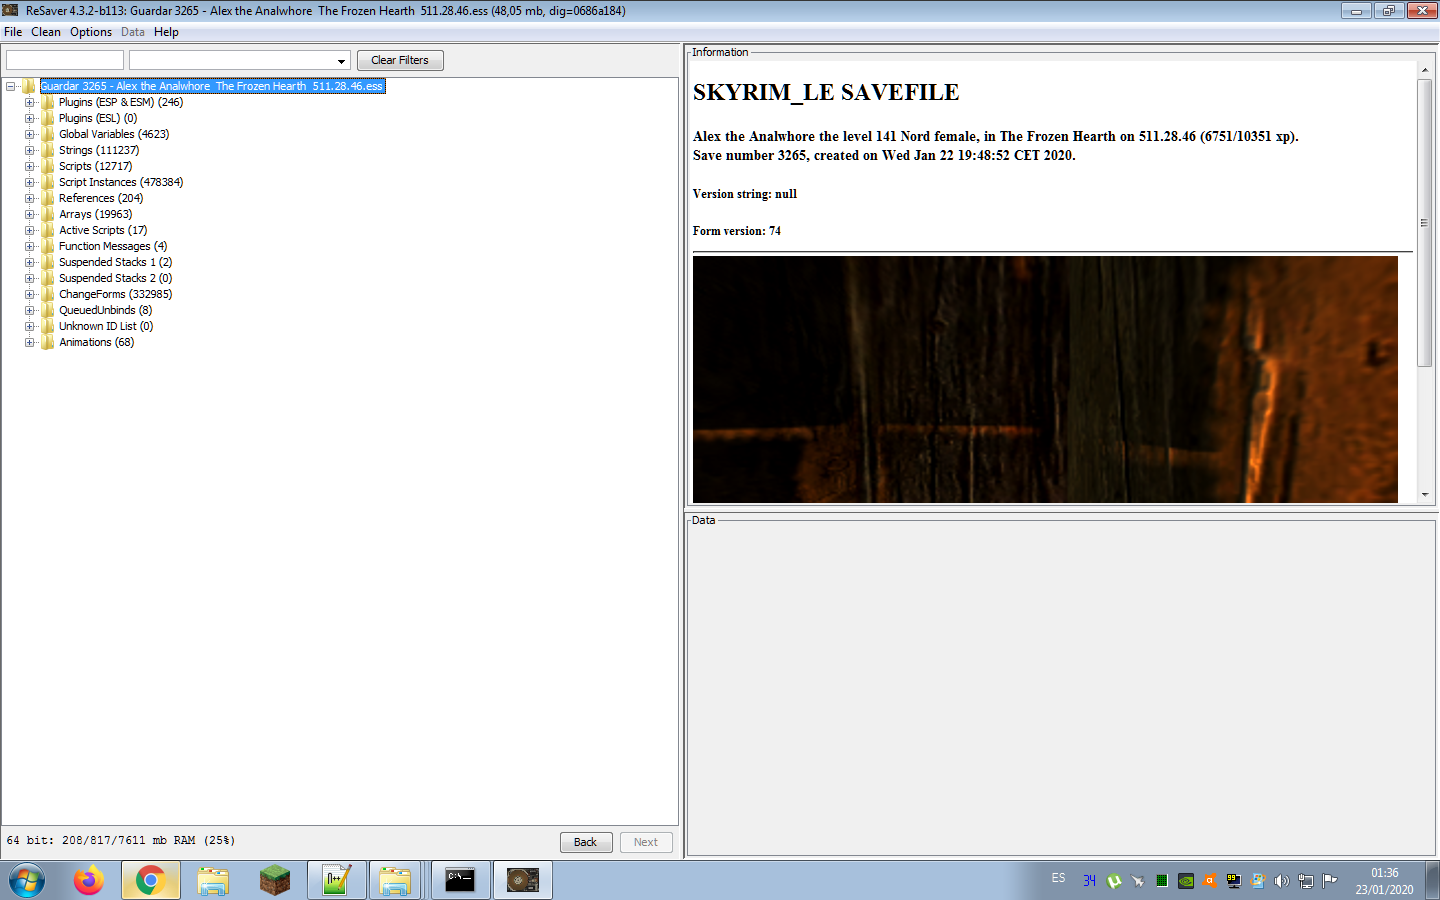Select the Arrays (19963) tree row
Viewport: 1440px width, 900px height.
[95, 214]
